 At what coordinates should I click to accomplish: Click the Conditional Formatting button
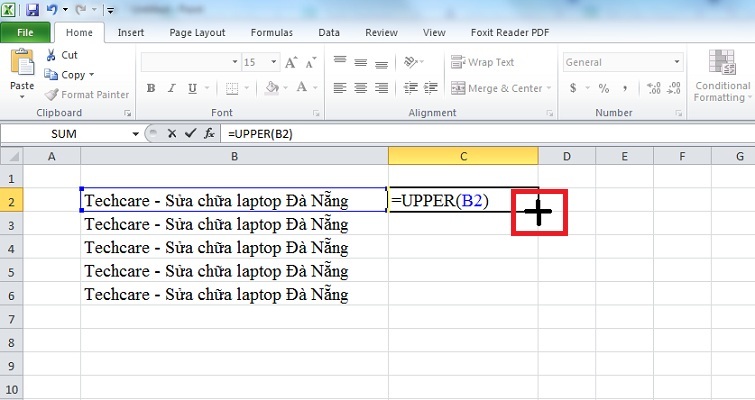point(722,76)
